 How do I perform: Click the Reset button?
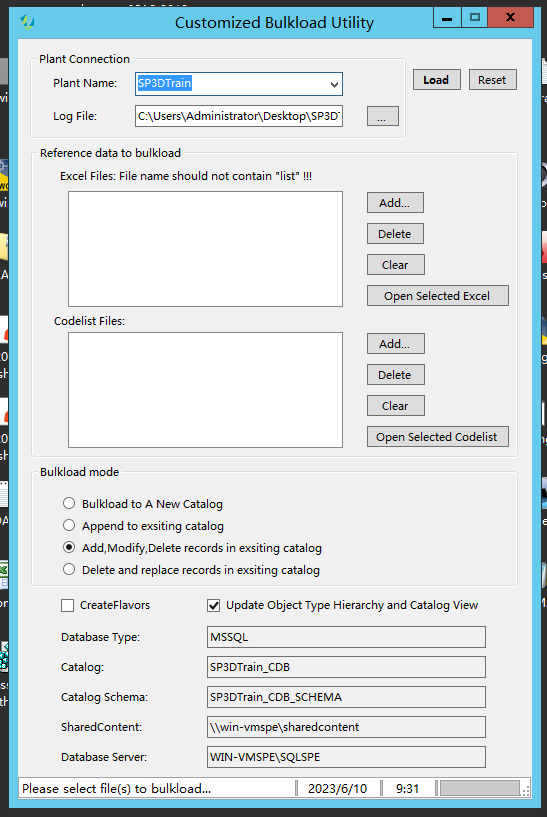click(492, 80)
